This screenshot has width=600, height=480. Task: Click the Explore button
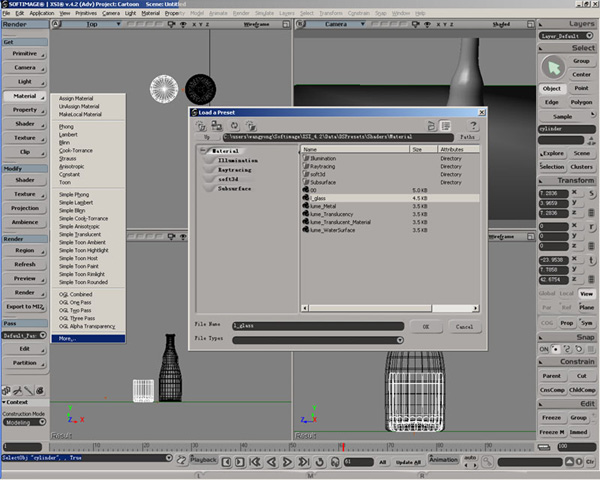pos(552,153)
